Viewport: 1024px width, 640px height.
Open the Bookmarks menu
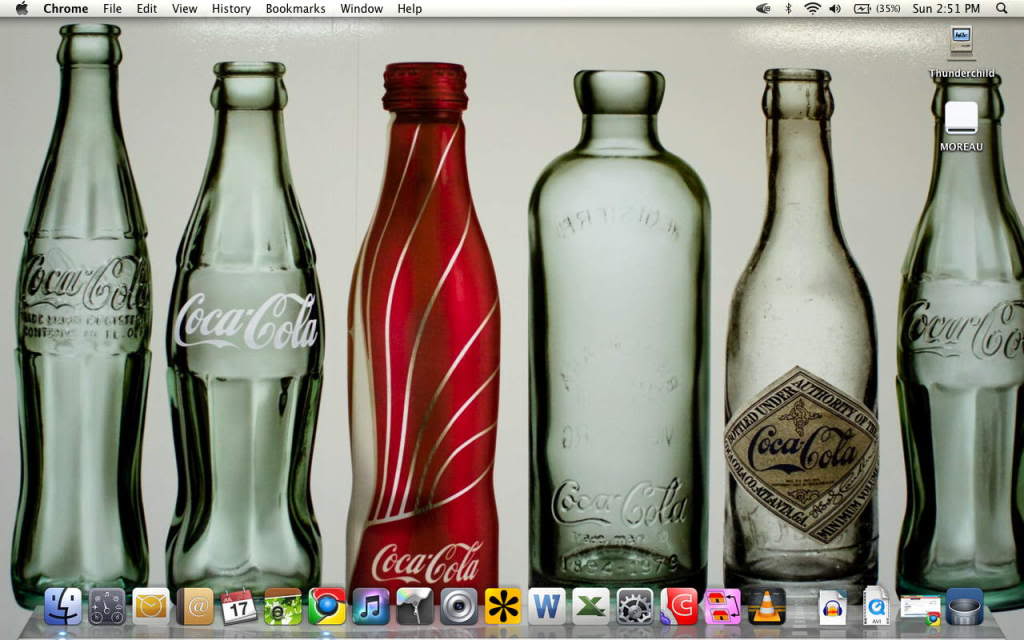(x=295, y=8)
